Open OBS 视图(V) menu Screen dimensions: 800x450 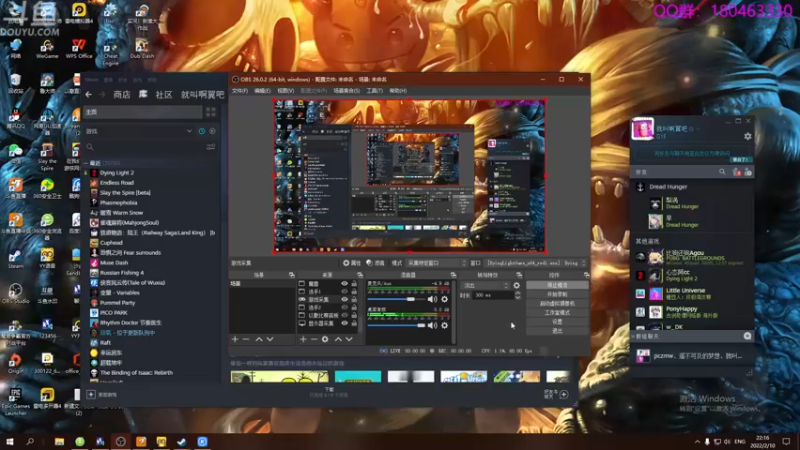[285, 91]
